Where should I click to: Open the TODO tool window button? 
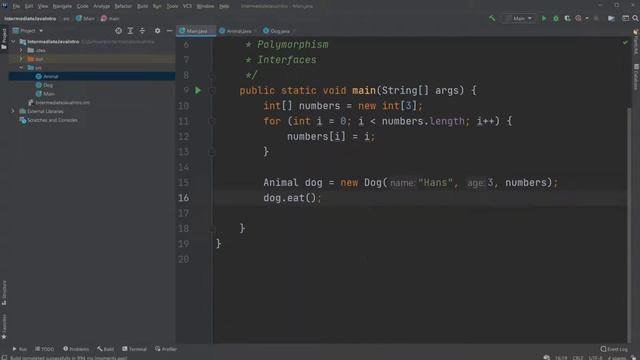point(44,349)
